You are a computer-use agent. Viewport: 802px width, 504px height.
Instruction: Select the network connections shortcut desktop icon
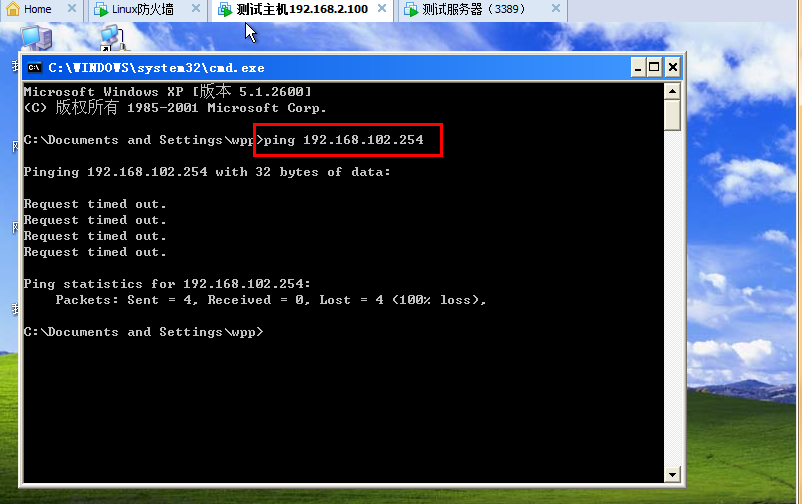click(113, 39)
